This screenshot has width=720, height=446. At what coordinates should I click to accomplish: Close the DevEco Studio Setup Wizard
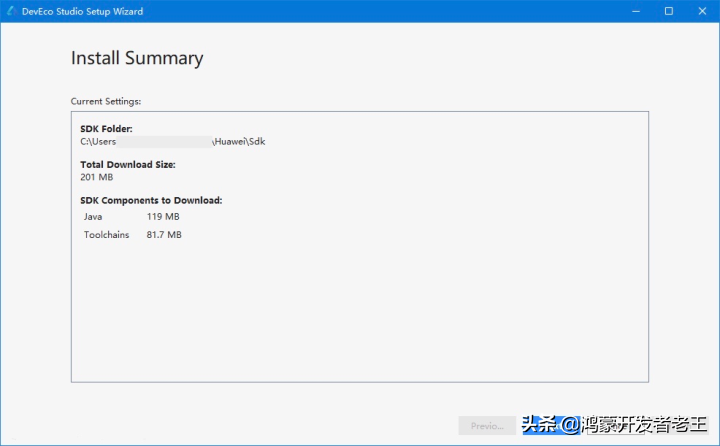[x=703, y=11]
